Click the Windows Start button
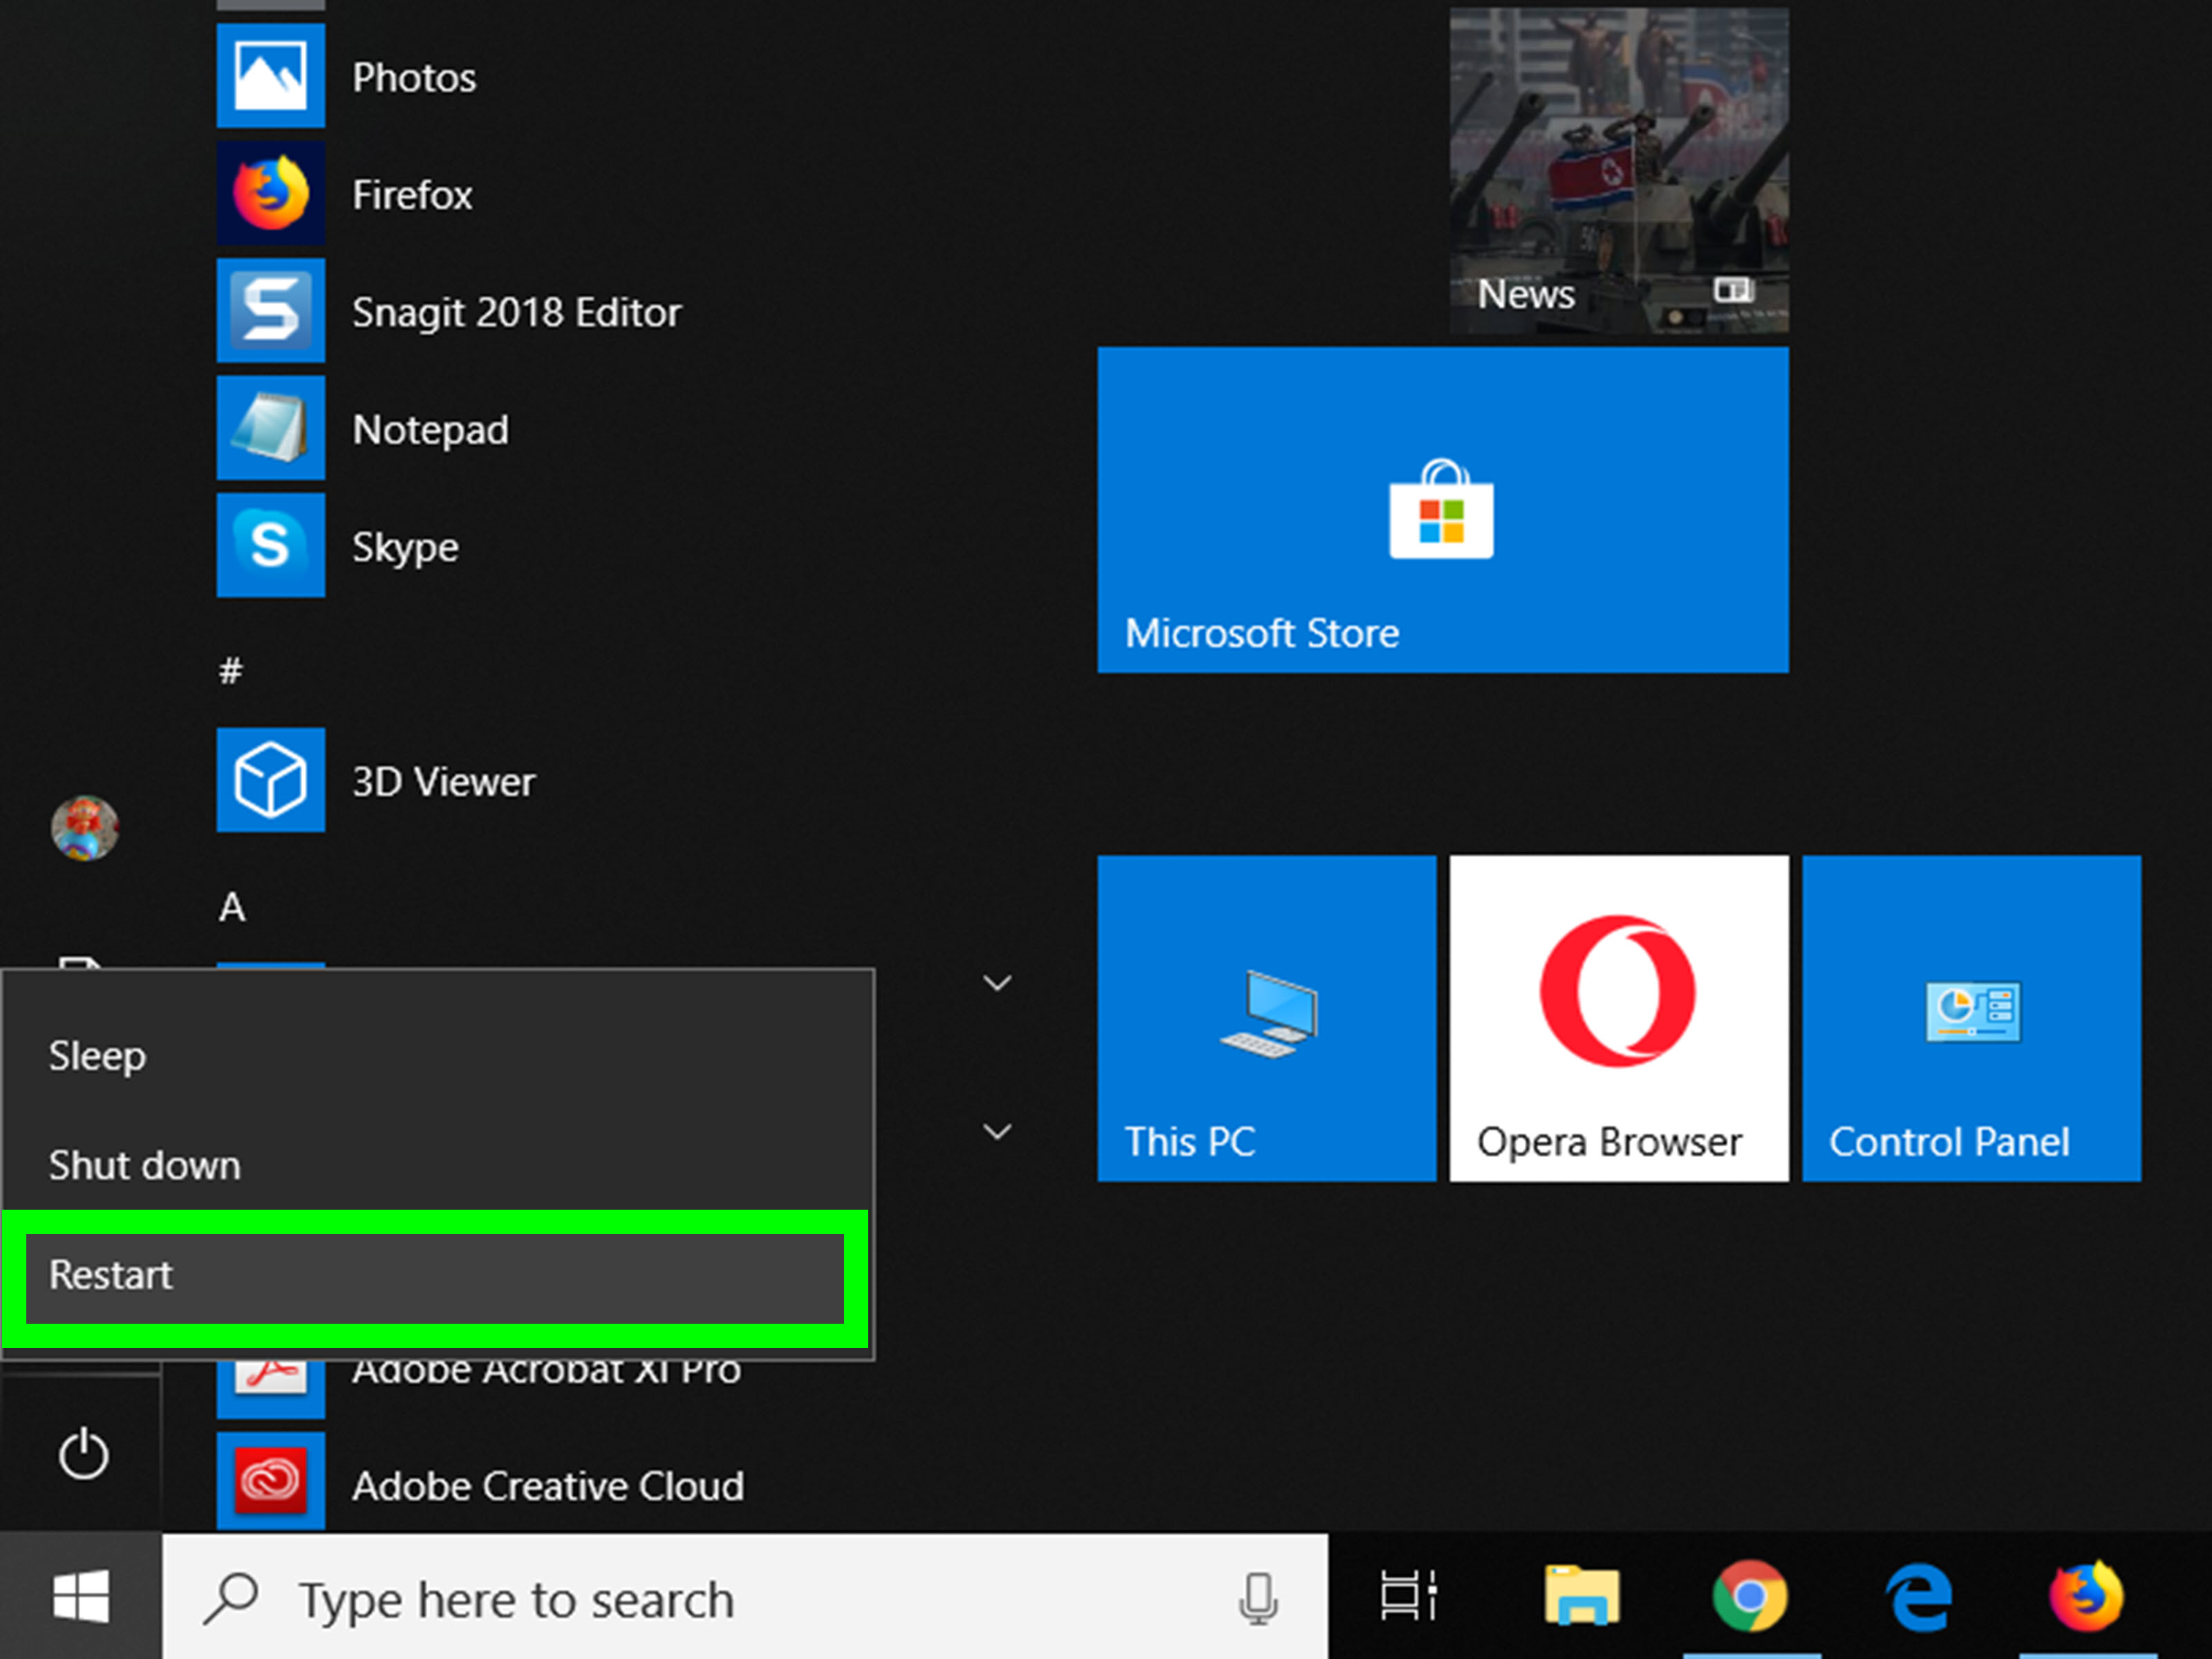2212x1659 pixels. pyautogui.click(x=81, y=1596)
